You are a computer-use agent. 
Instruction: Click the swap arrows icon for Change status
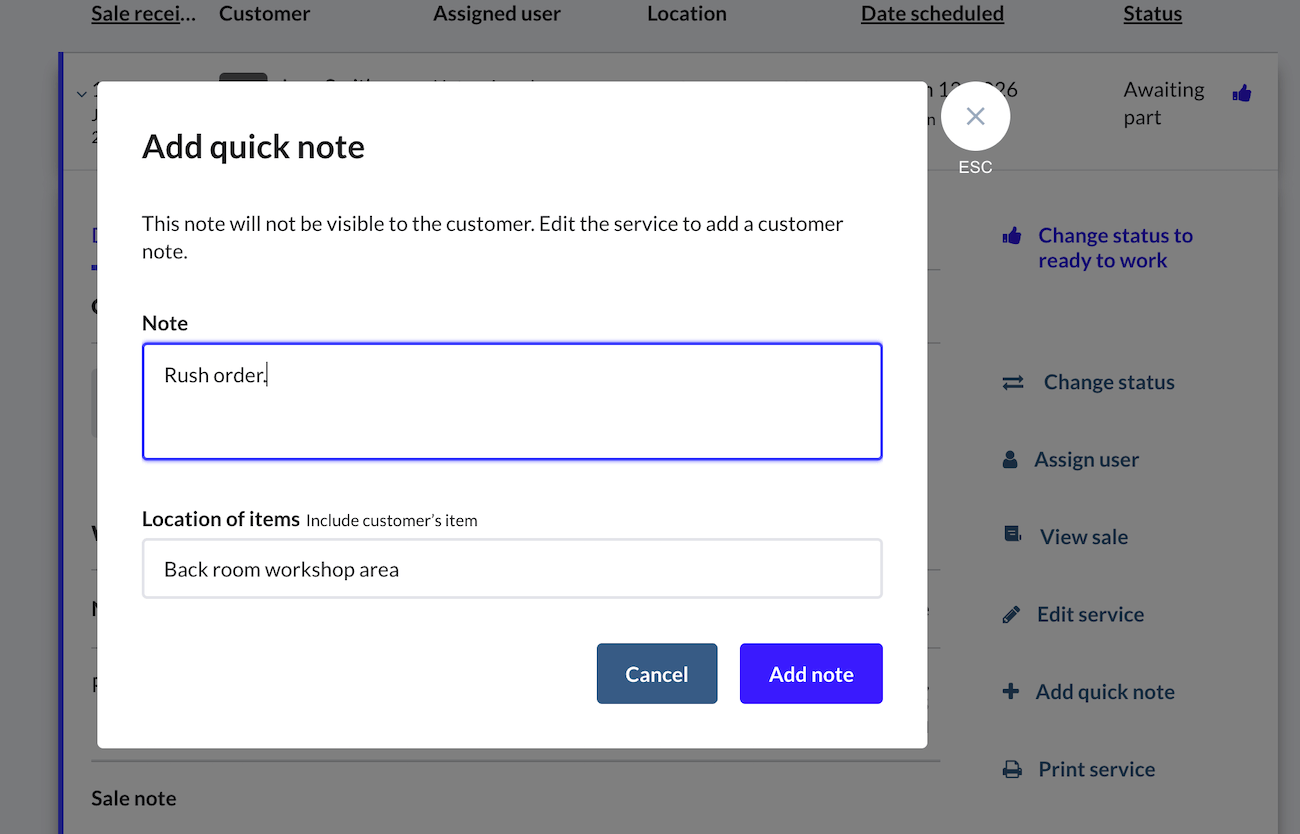click(1013, 382)
